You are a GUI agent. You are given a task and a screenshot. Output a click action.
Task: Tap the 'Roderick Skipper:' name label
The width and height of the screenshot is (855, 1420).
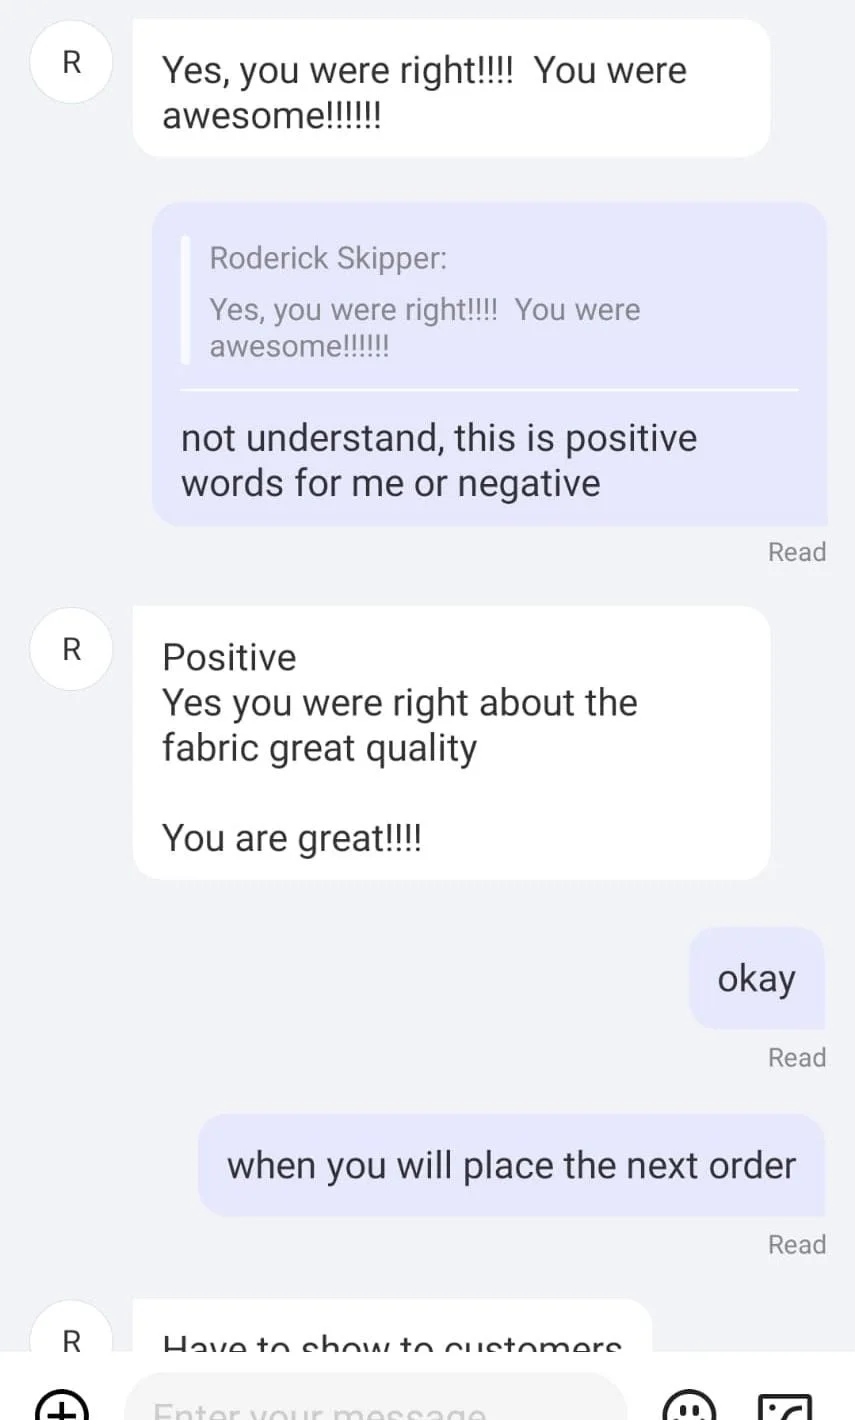point(328,258)
